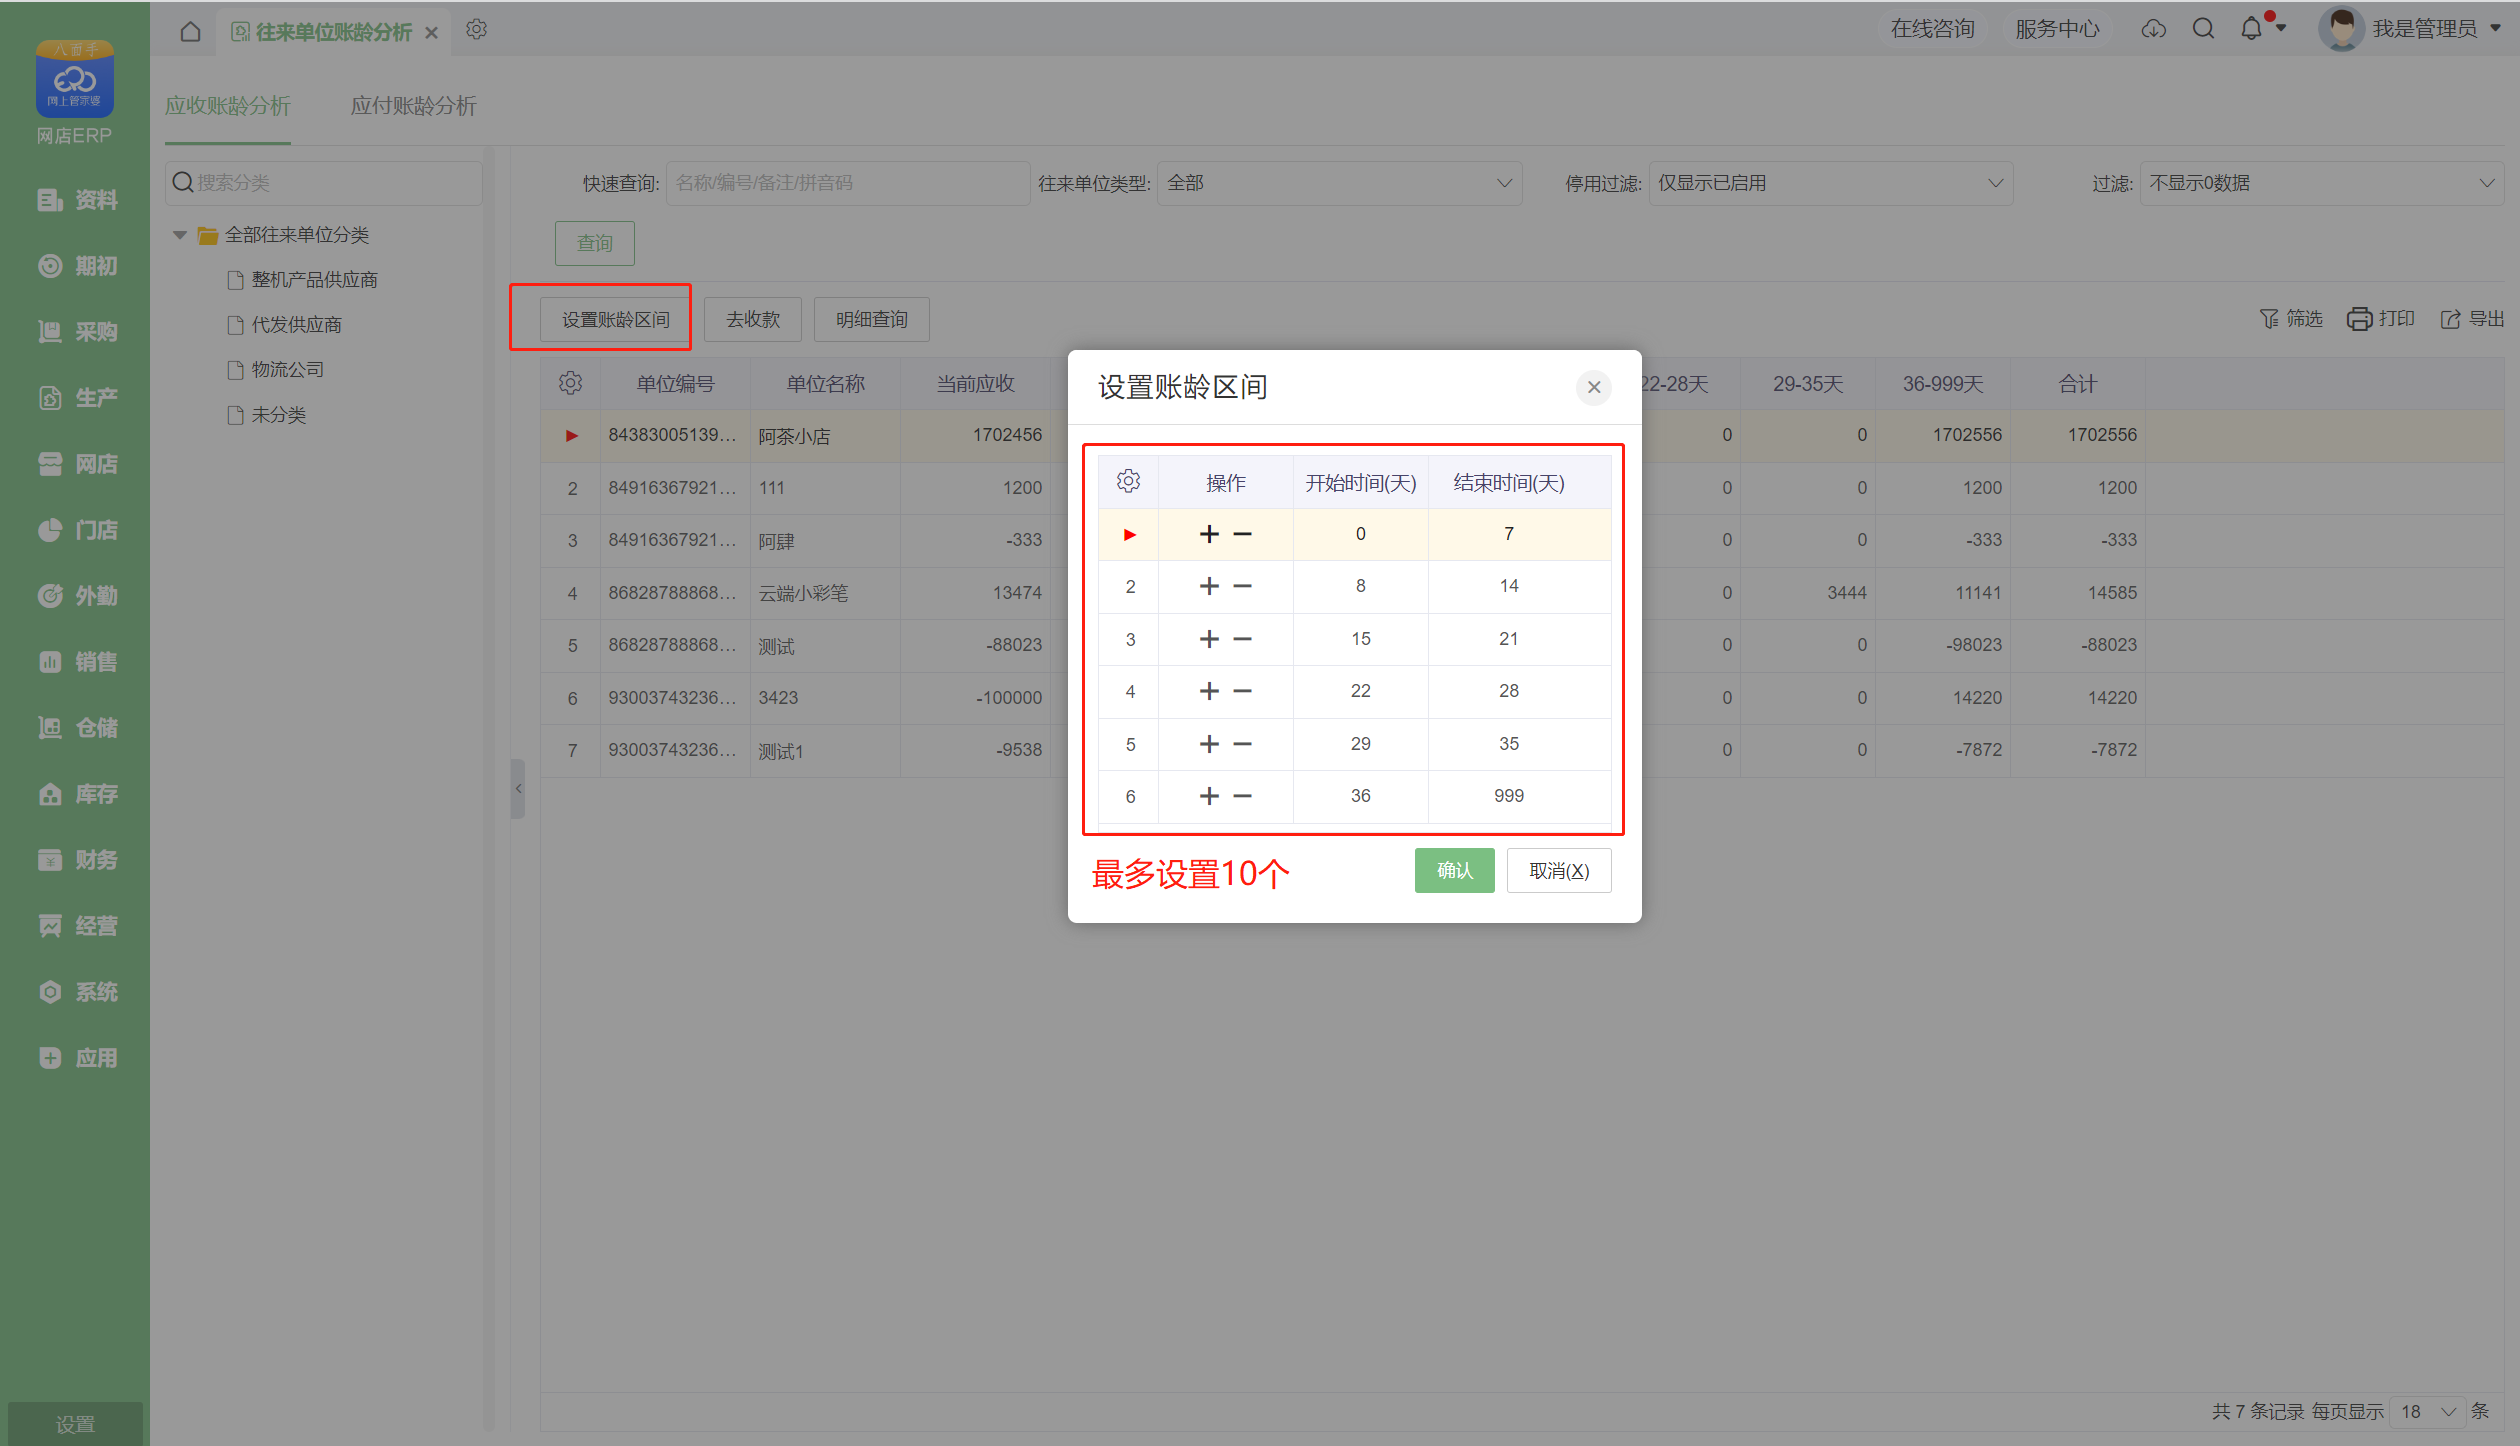Click 筛选 filter tool

[2291, 319]
